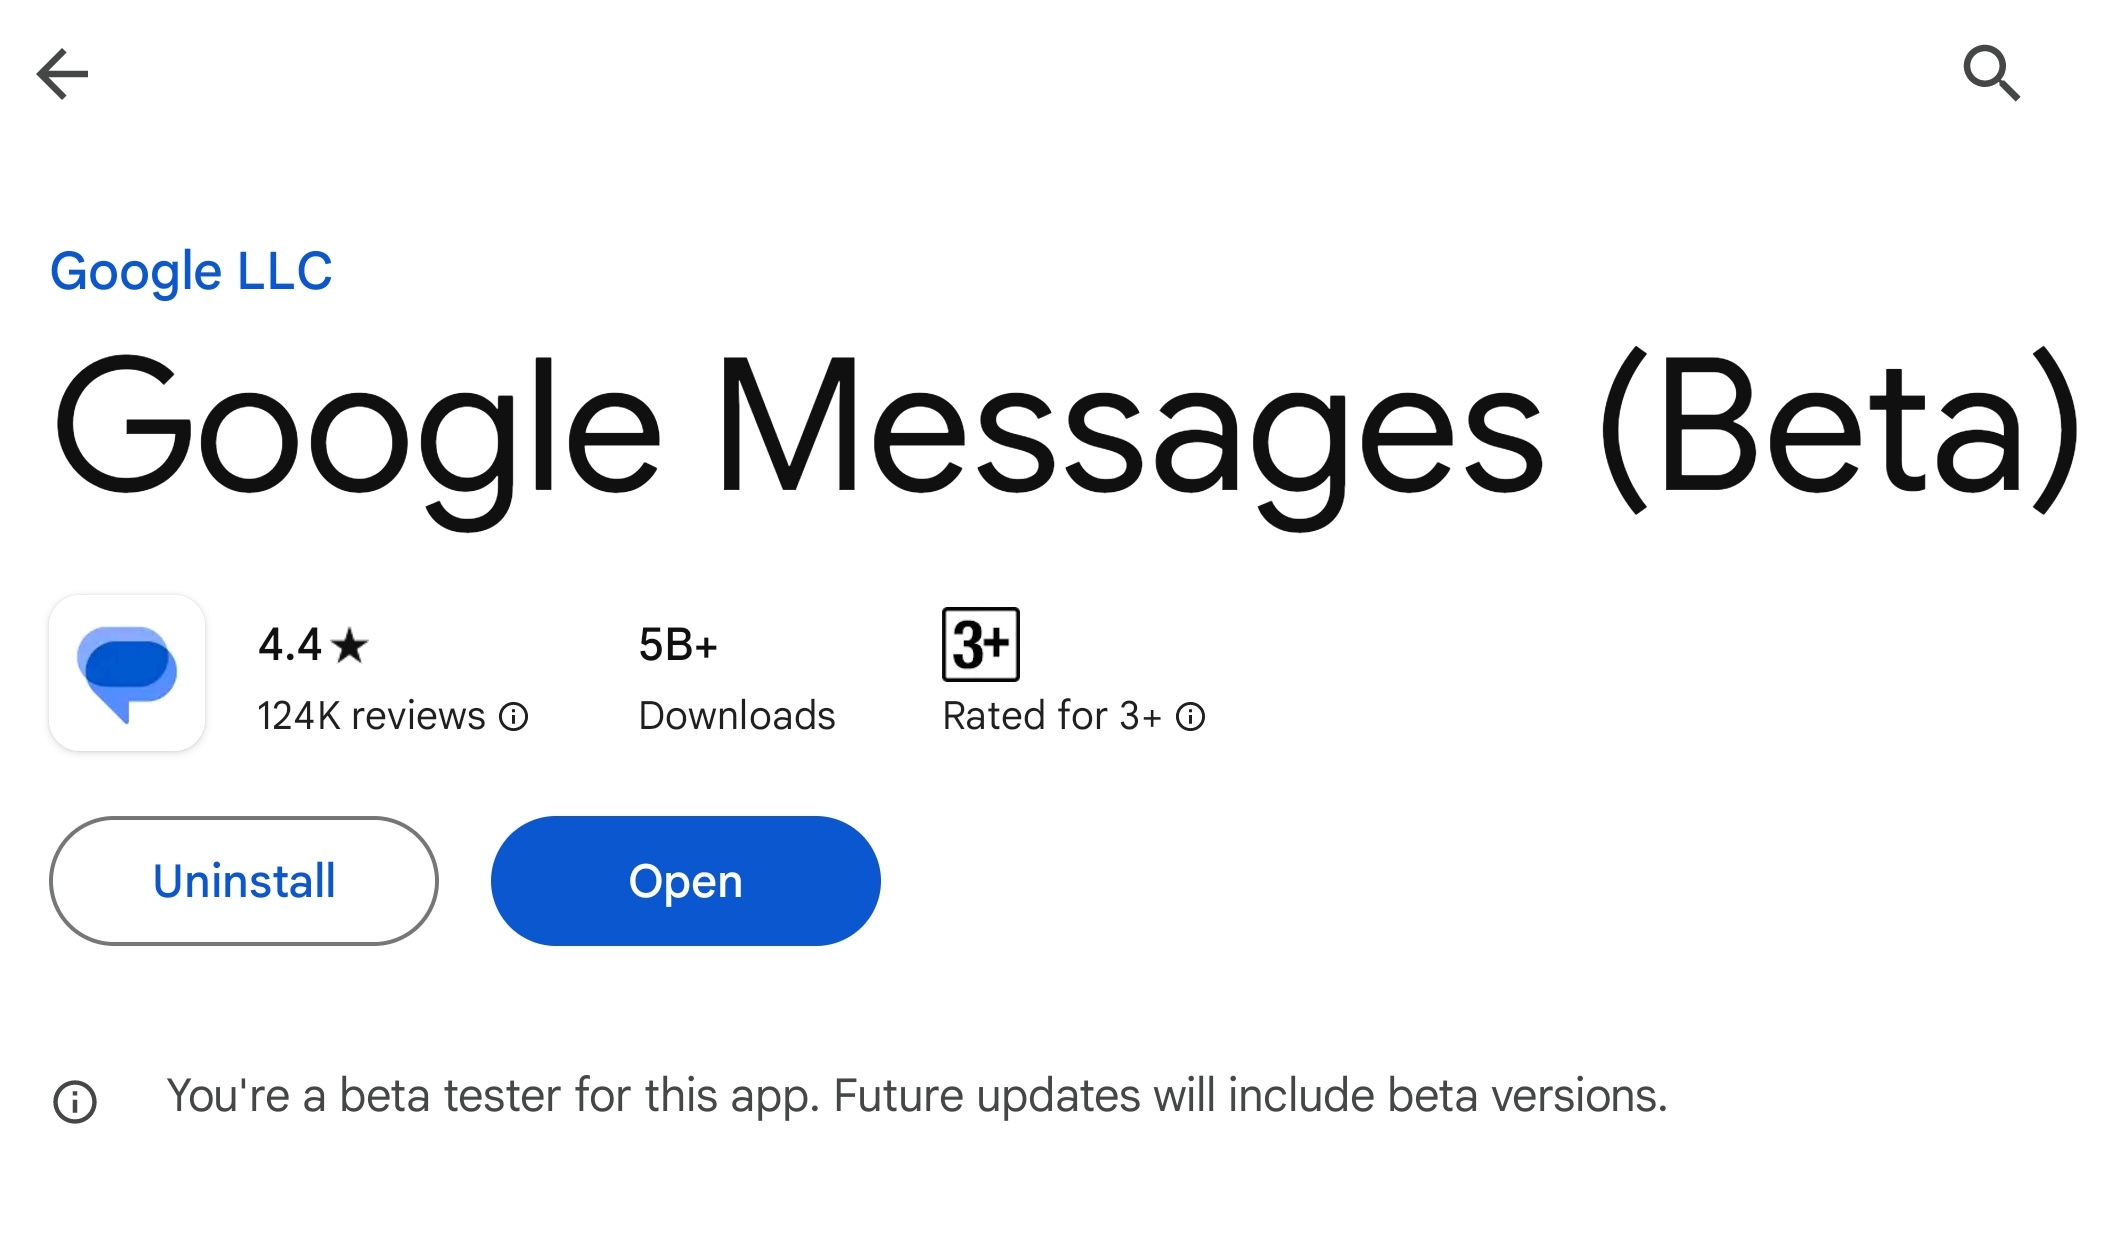Image resolution: width=2113 pixels, height=1248 pixels.
Task: Open search with the magnifier icon
Action: (1991, 73)
